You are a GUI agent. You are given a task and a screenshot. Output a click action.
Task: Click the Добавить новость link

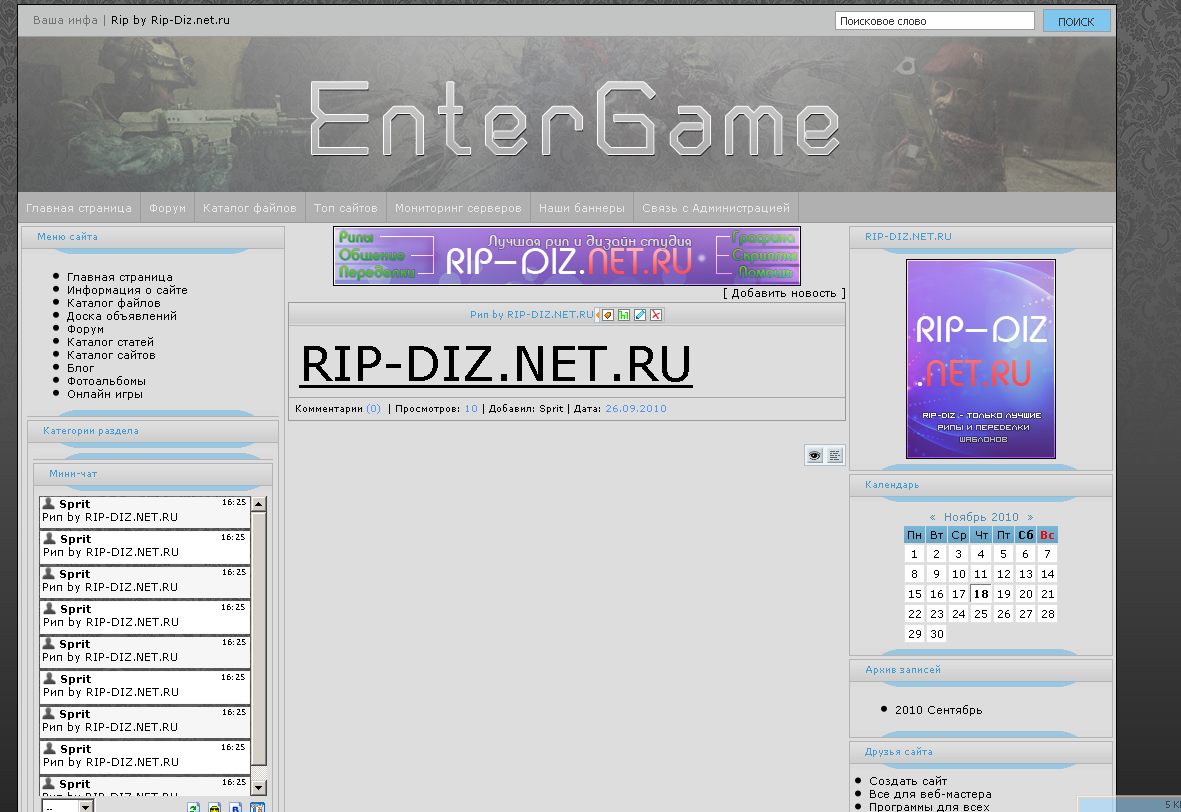(x=784, y=293)
